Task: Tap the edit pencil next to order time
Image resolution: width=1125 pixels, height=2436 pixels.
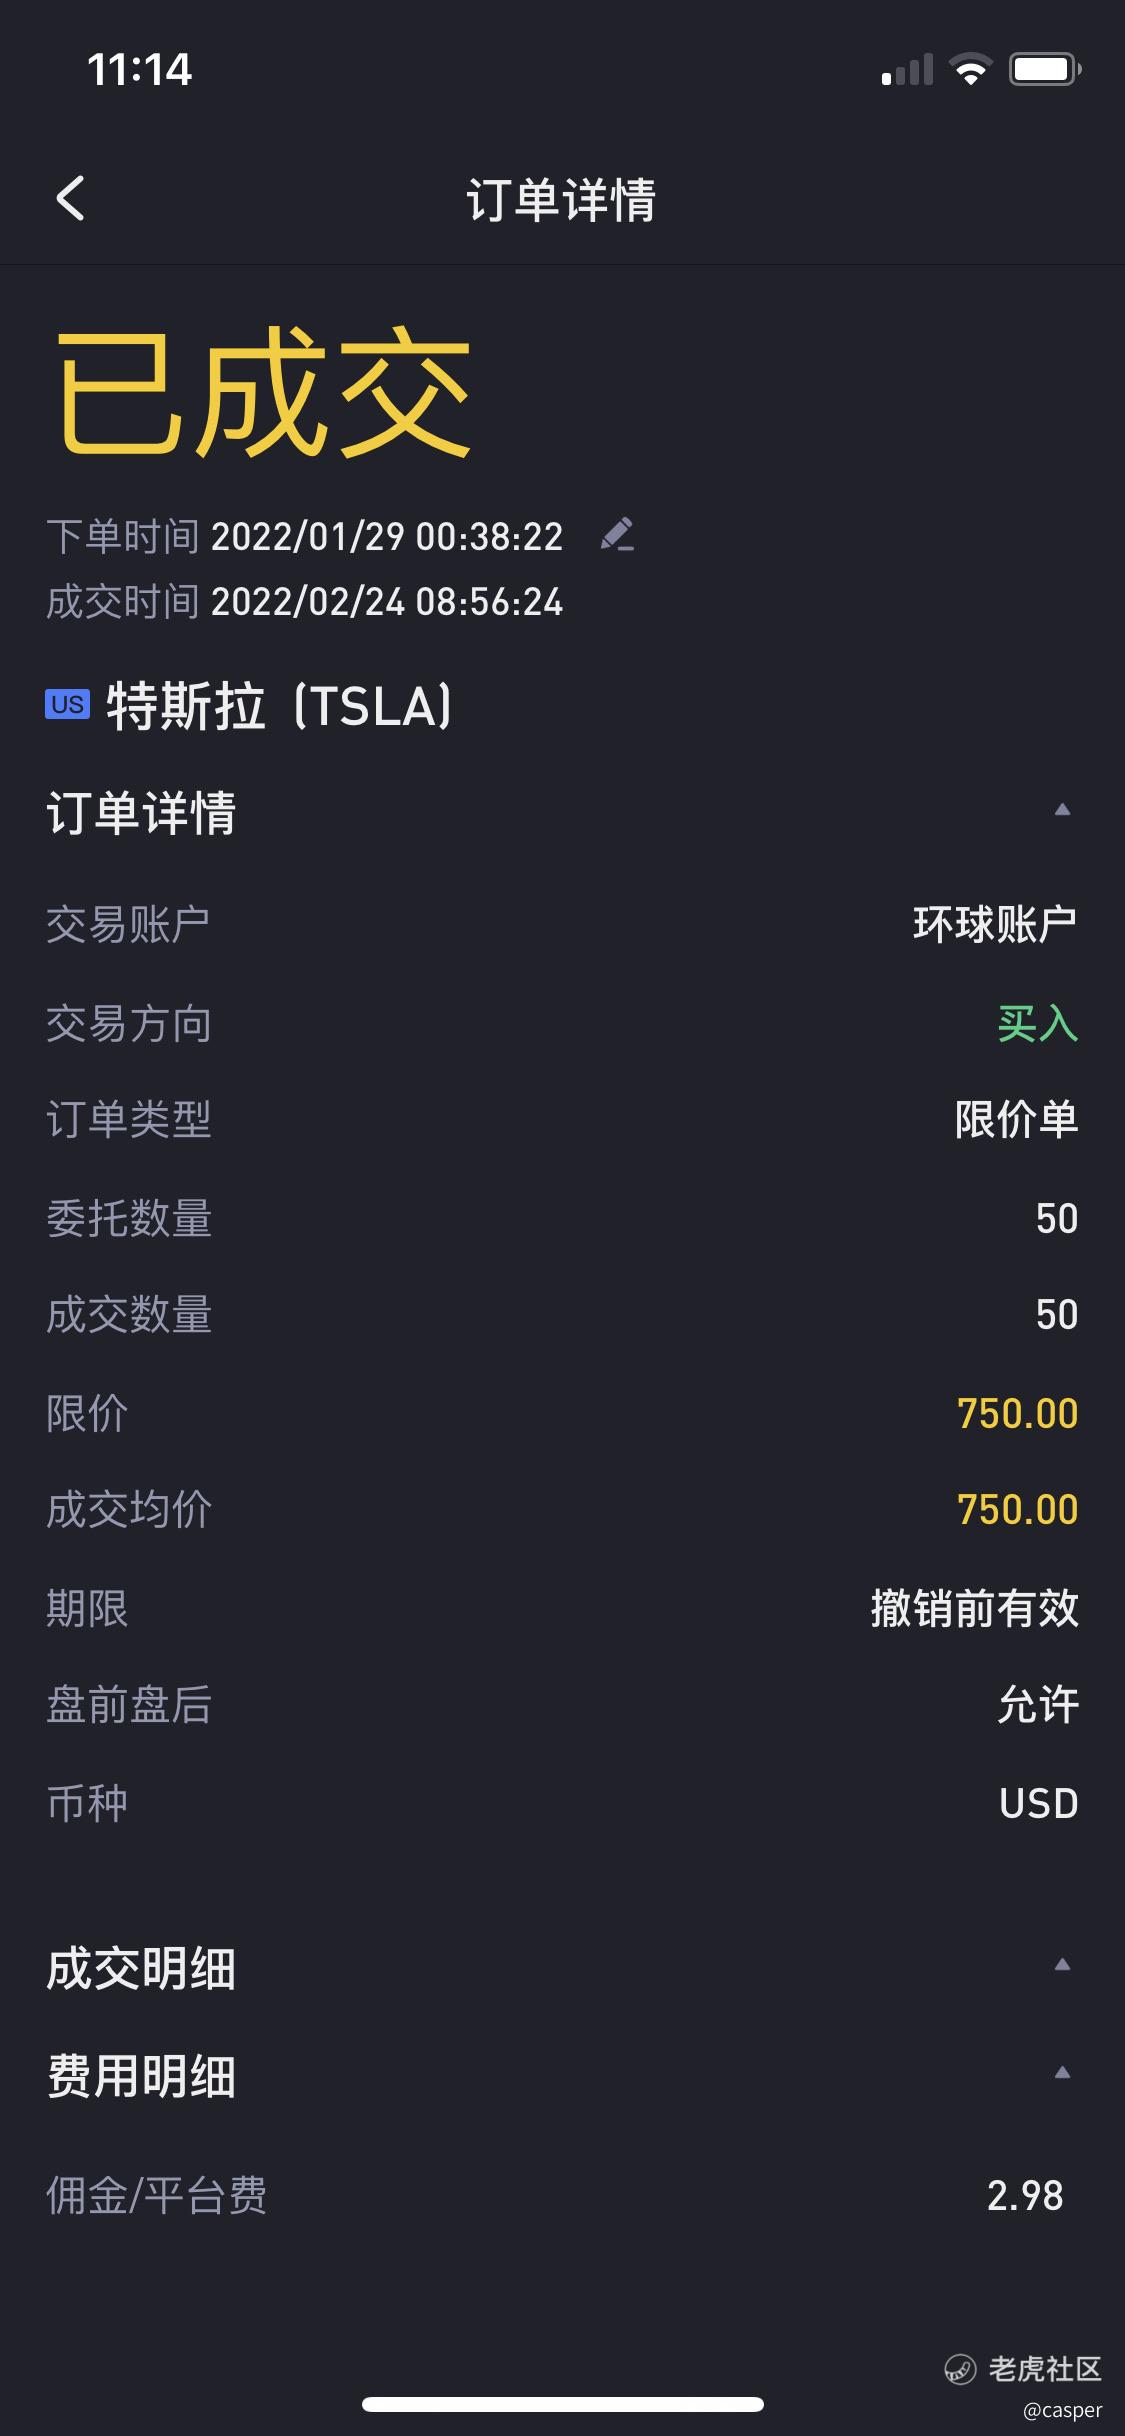Action: 617,535
